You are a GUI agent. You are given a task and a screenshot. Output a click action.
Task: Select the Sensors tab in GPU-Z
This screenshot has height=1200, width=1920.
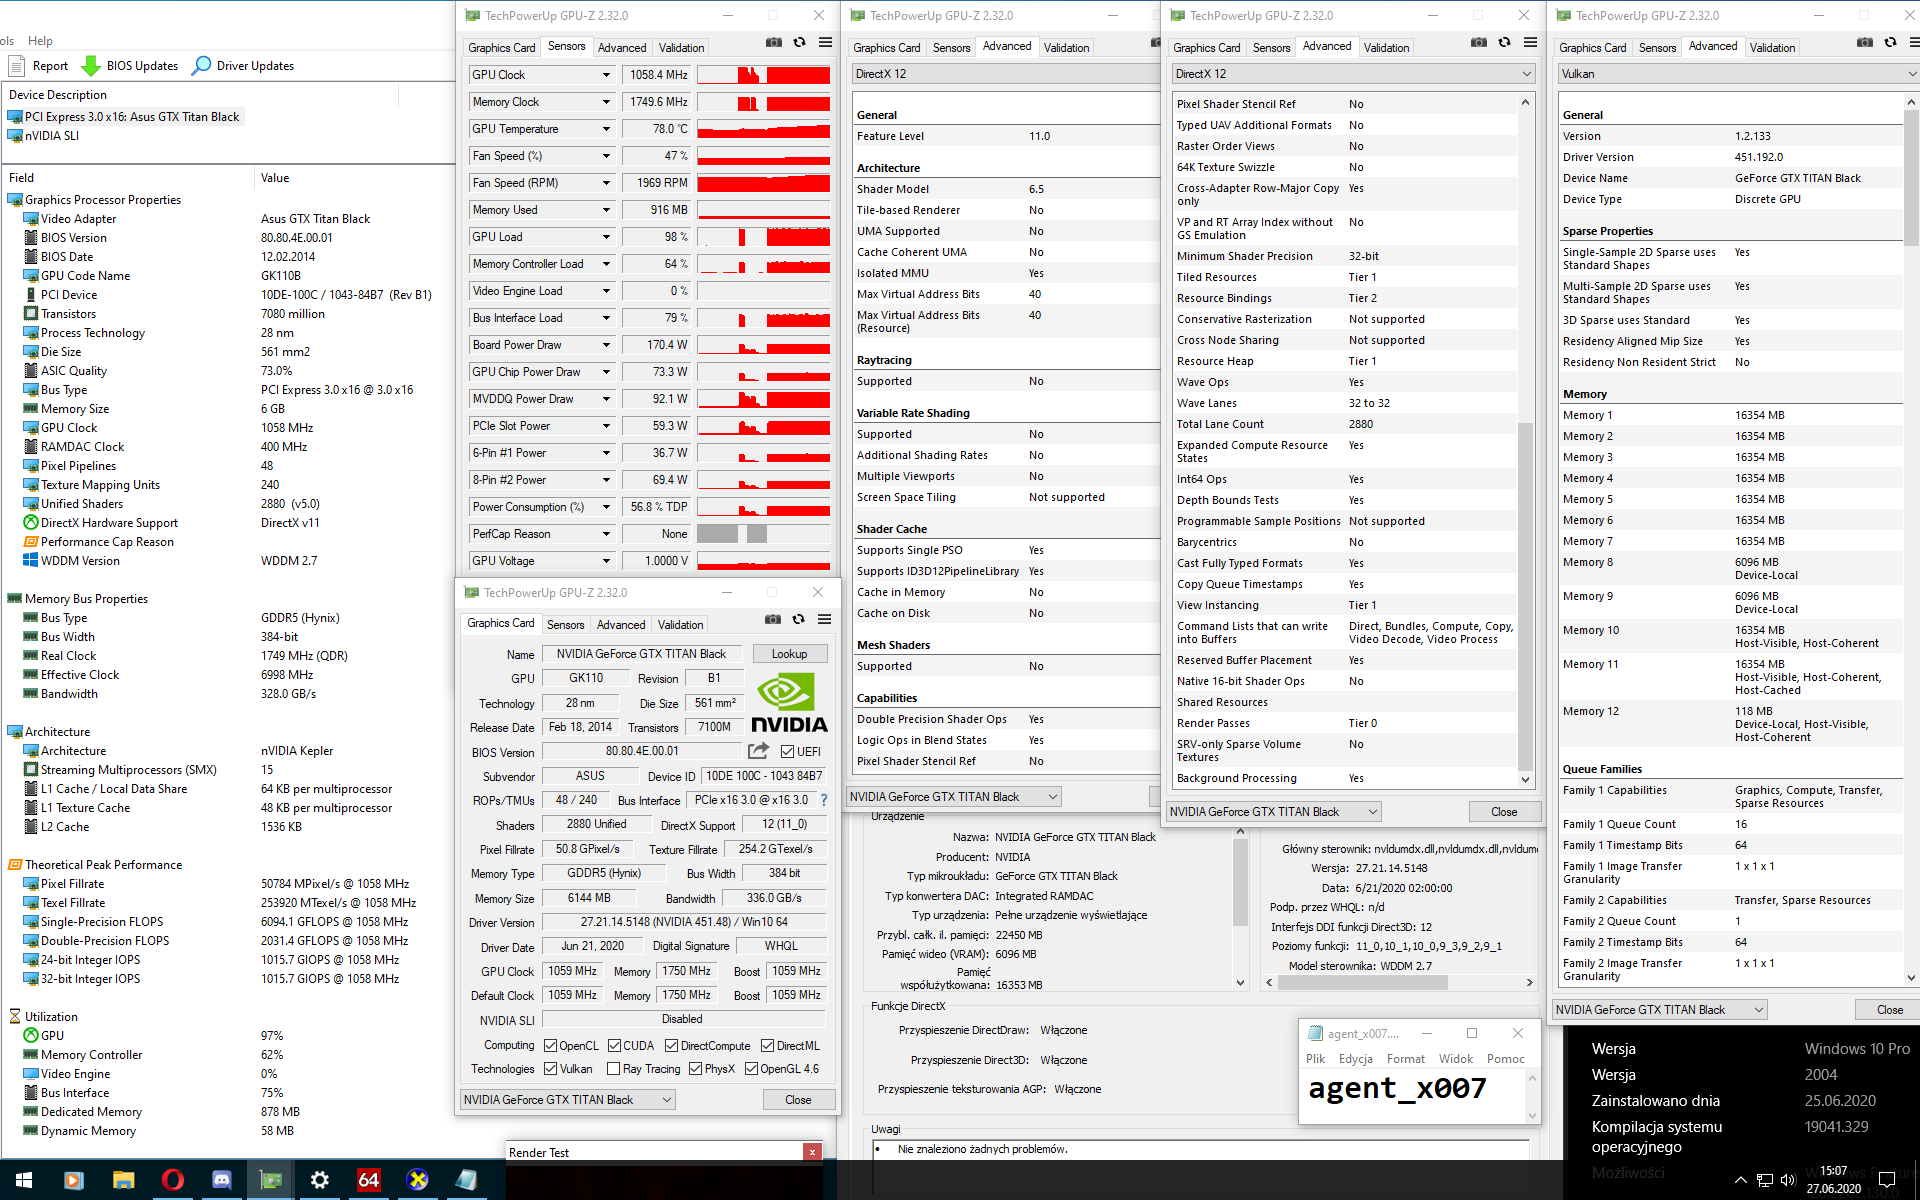(x=564, y=46)
